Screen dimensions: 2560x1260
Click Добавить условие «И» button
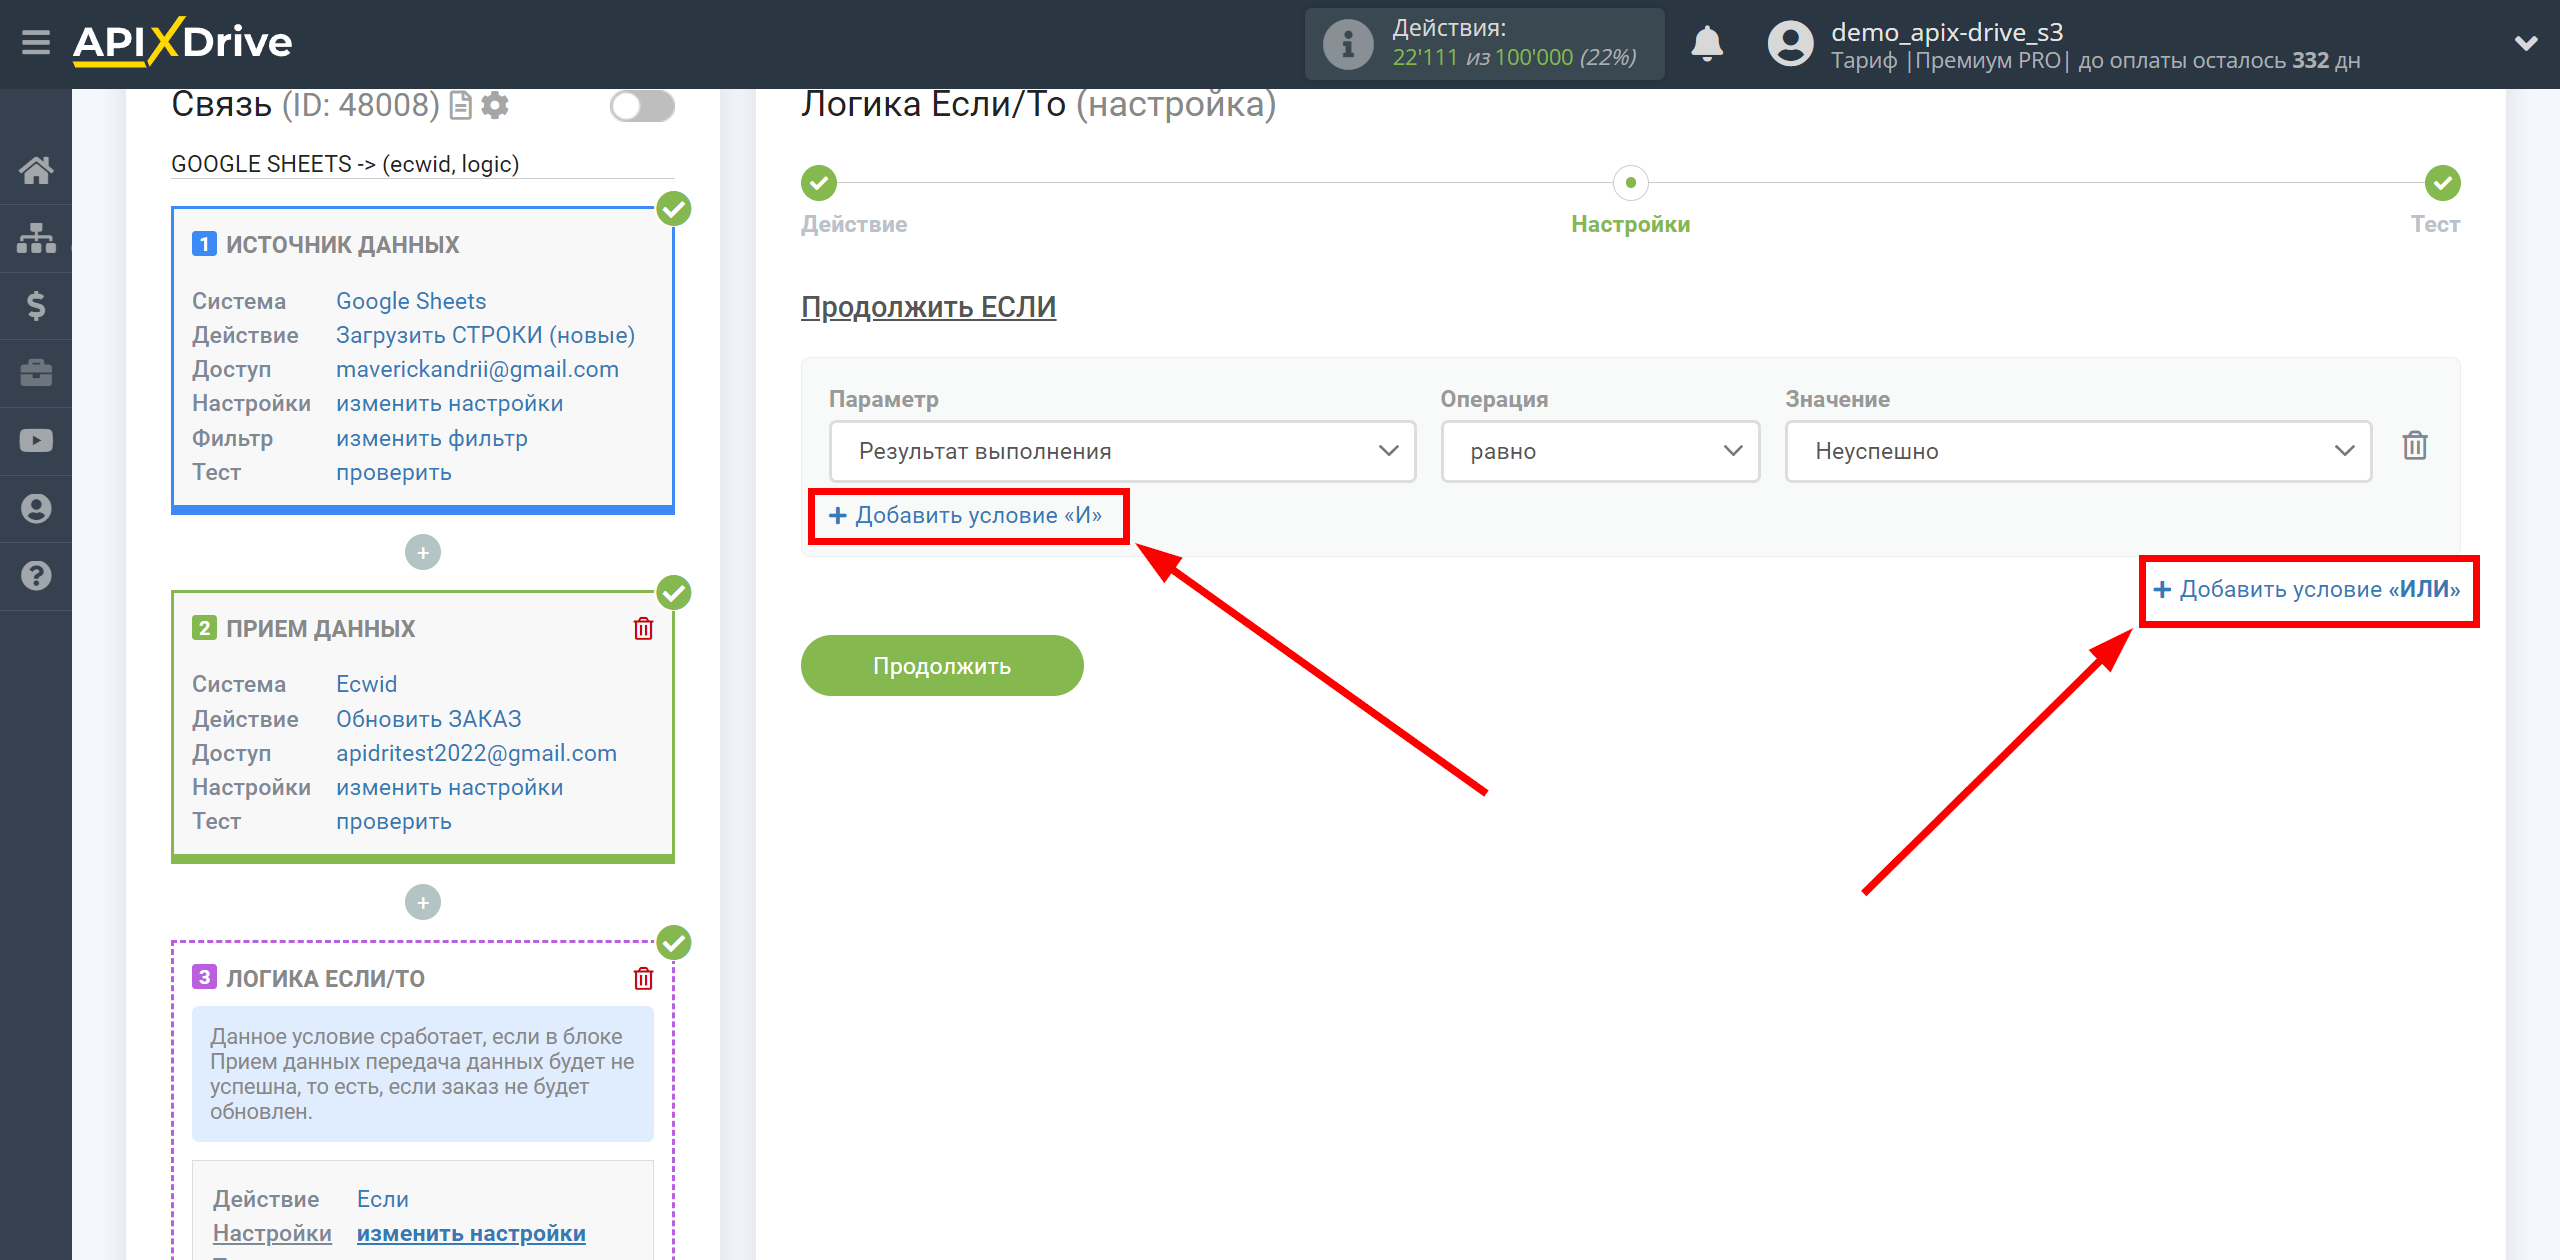[965, 514]
